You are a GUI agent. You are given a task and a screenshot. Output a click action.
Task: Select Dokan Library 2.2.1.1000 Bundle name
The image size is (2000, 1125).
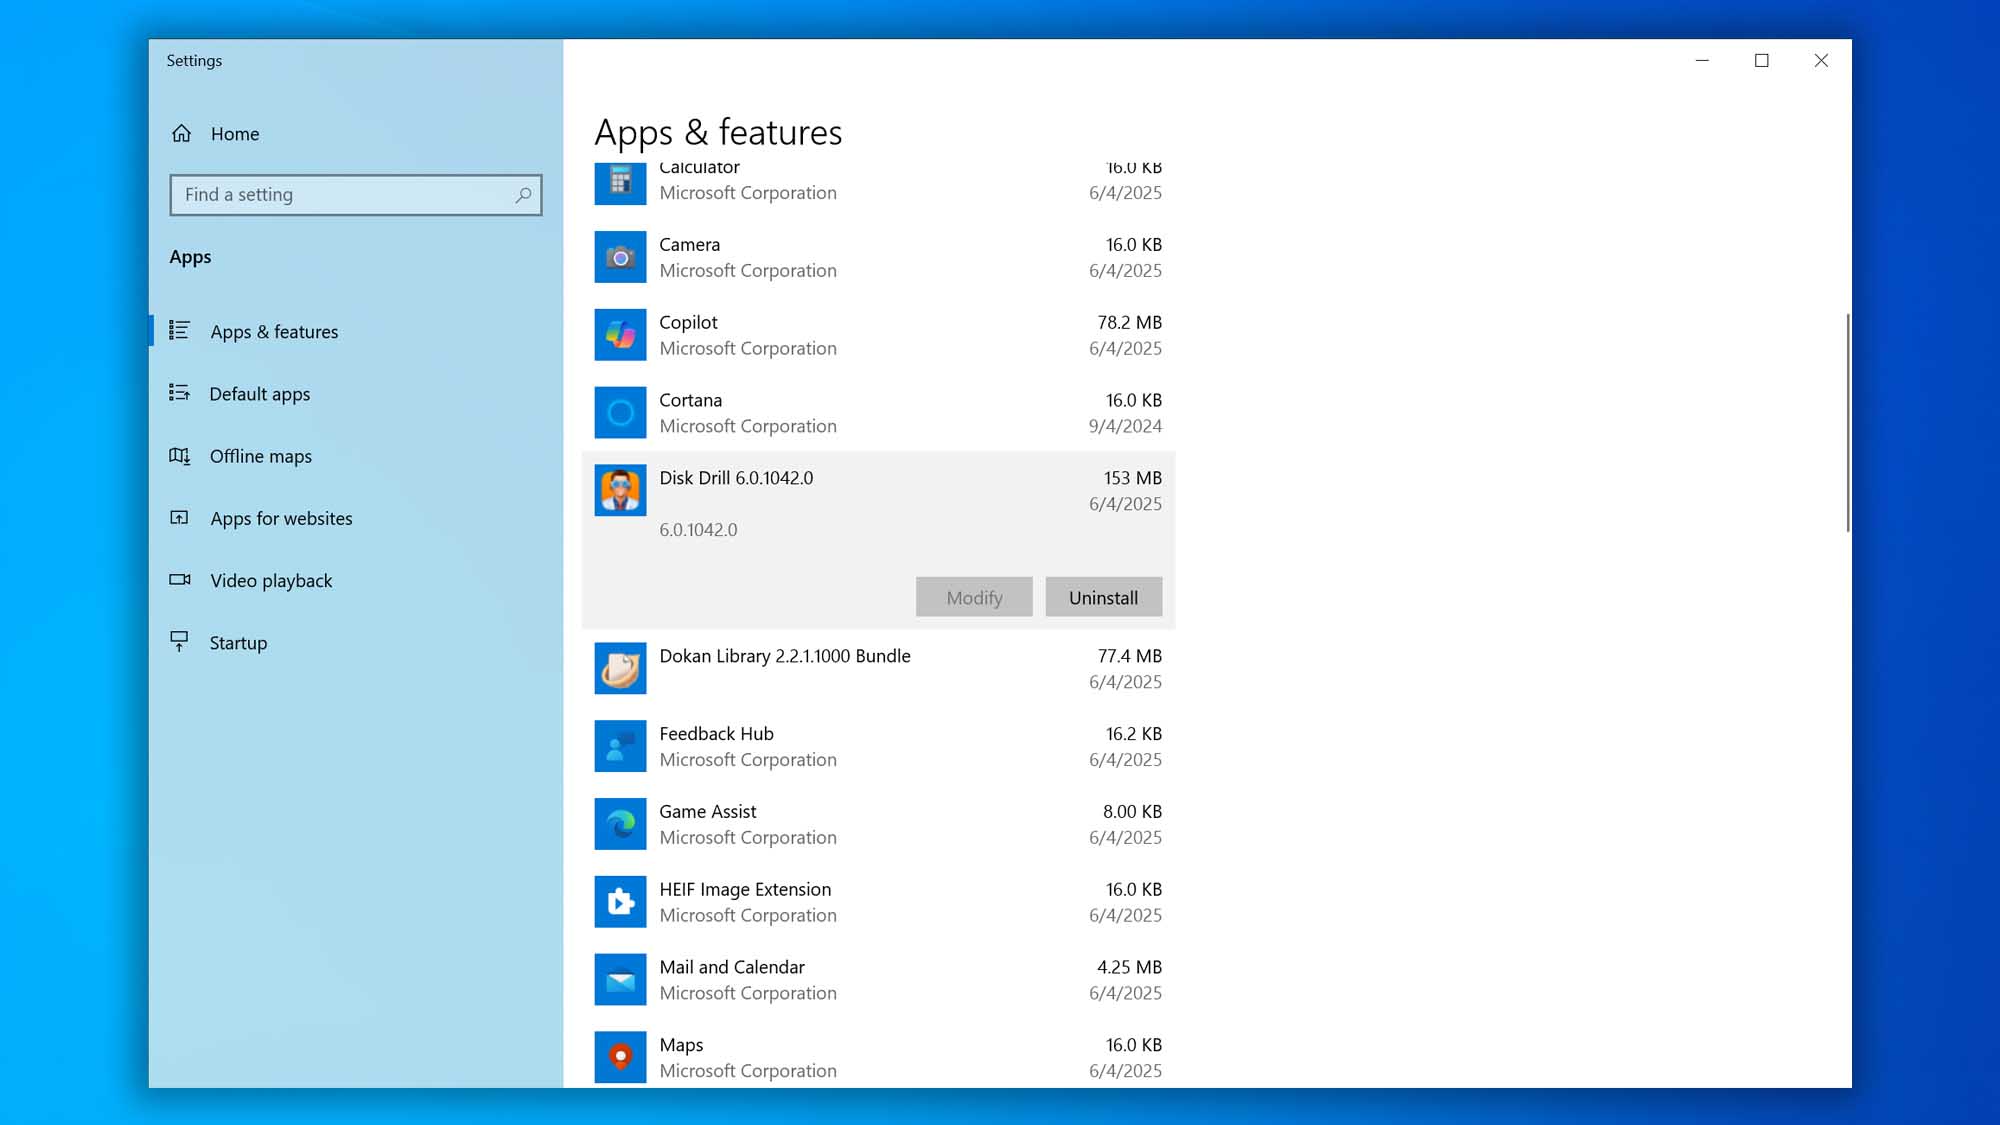click(785, 656)
